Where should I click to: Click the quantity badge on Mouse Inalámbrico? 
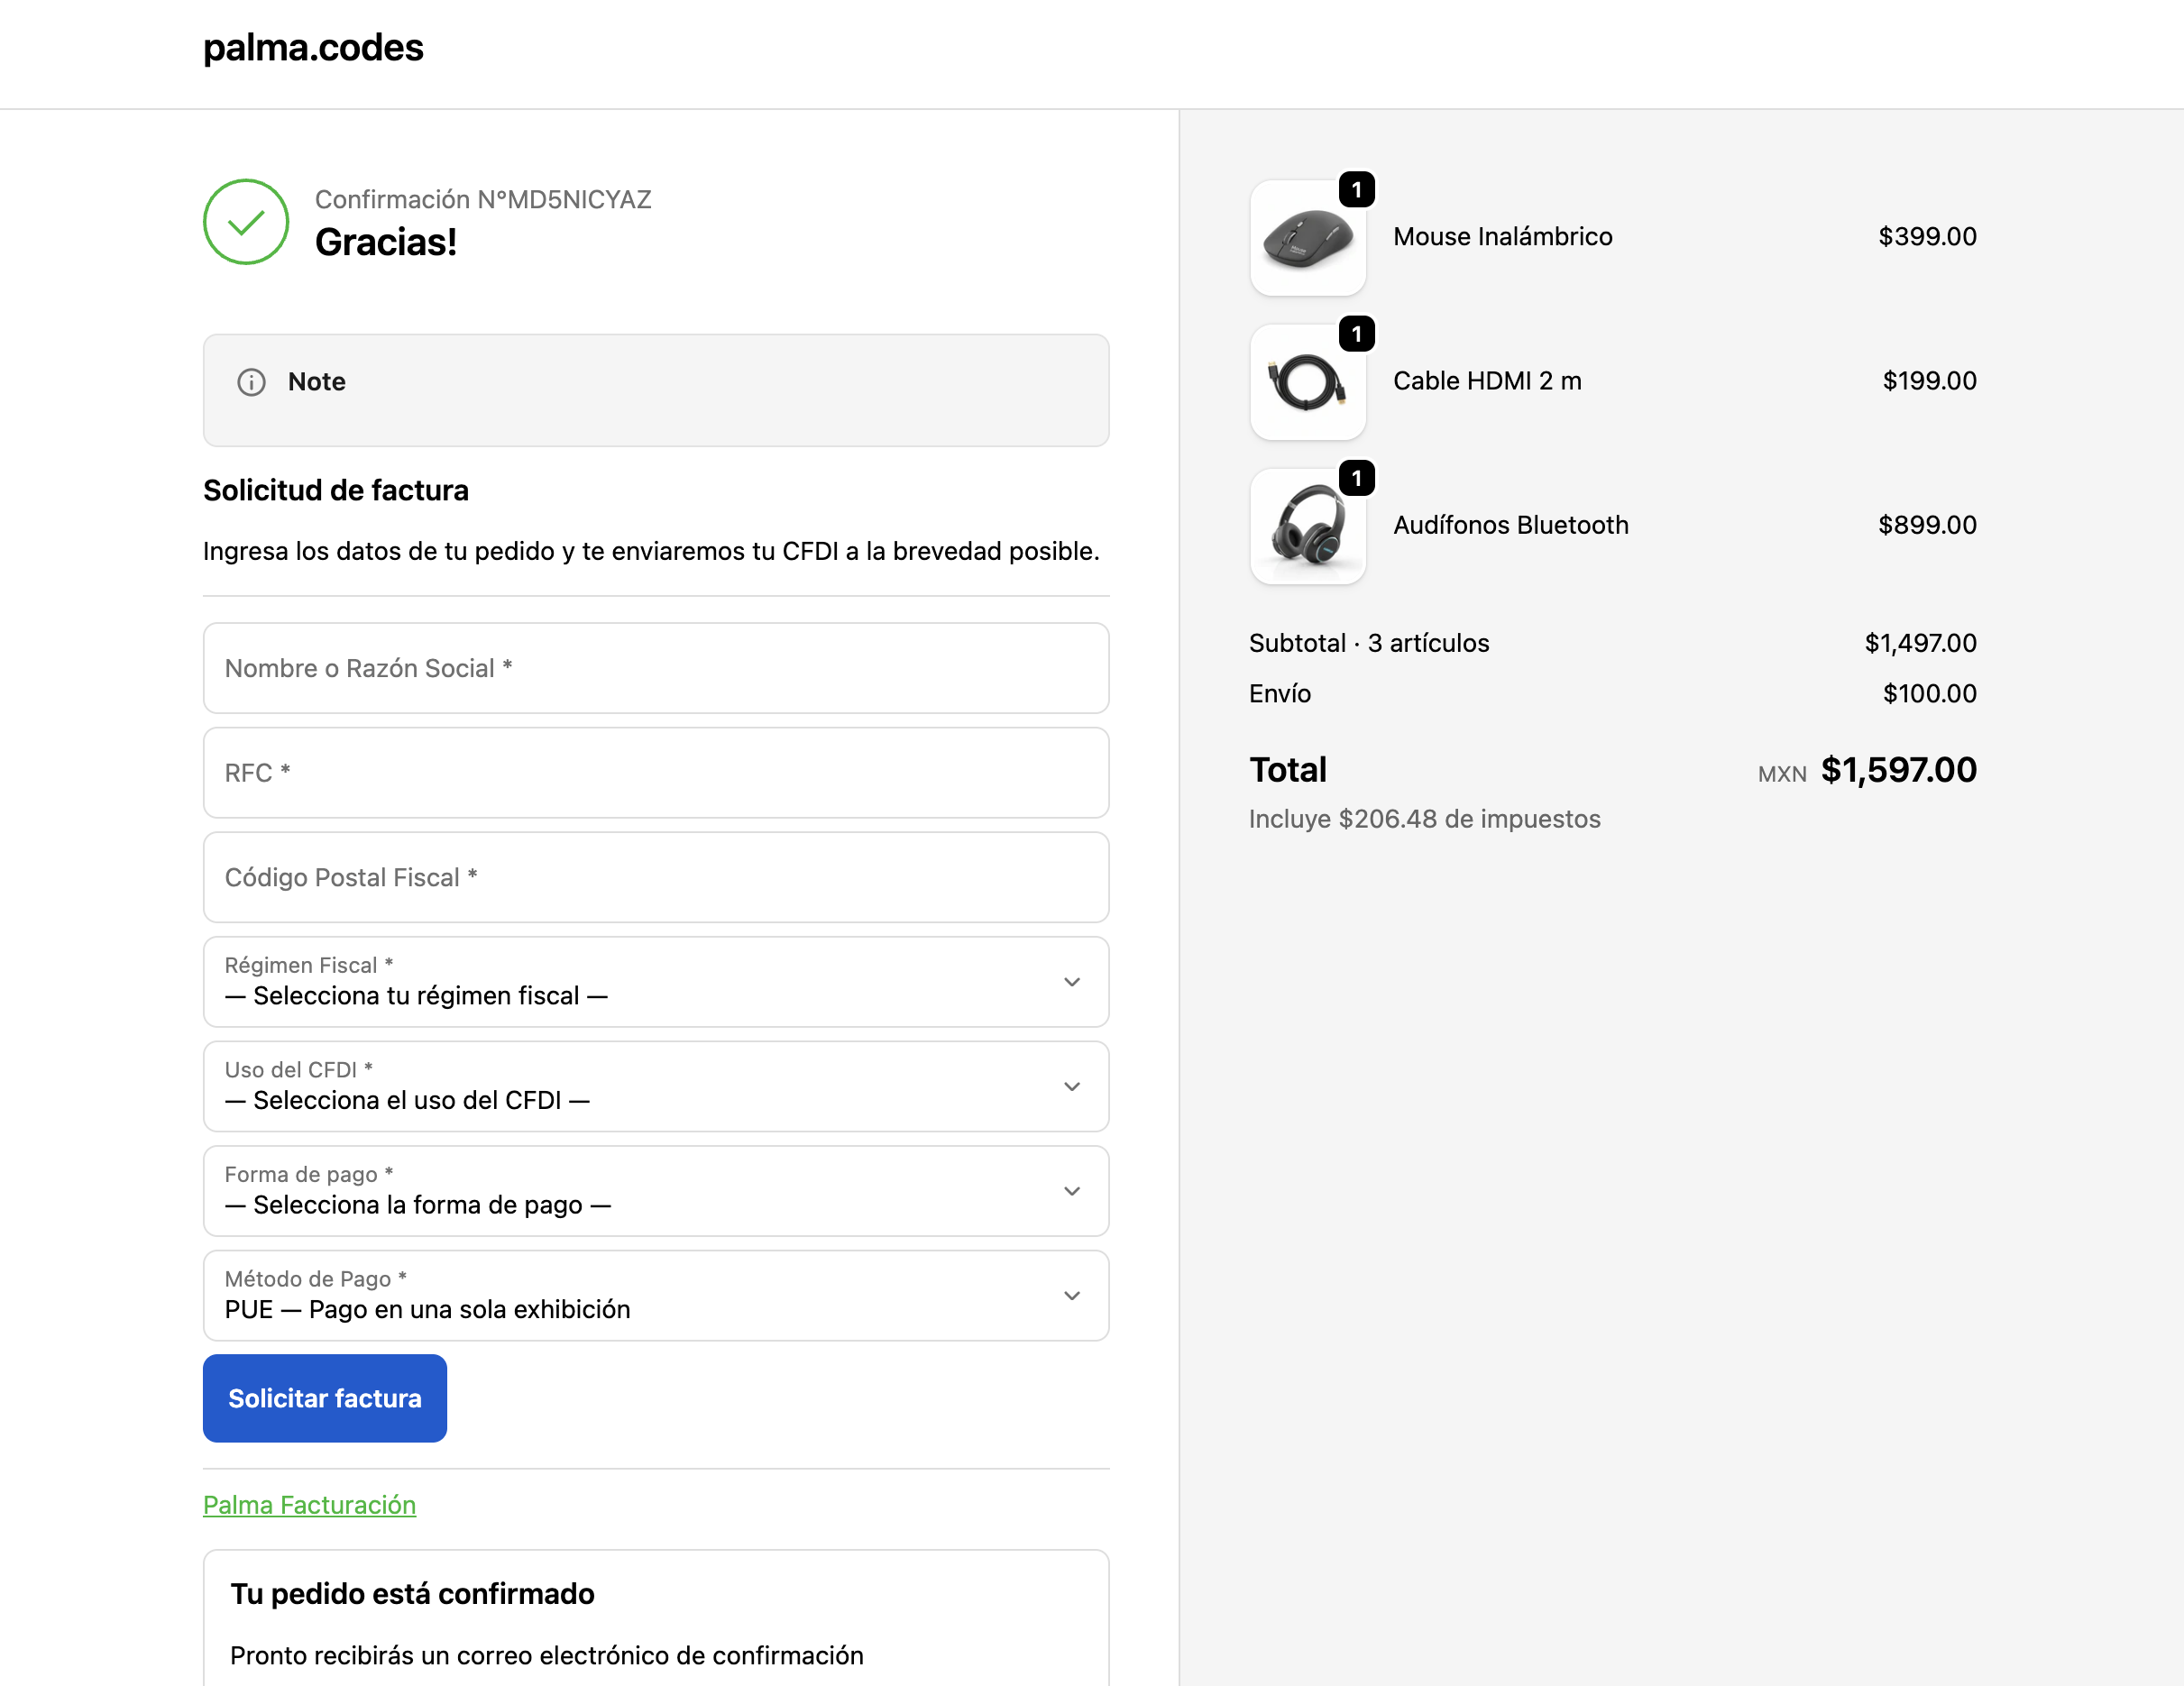tap(1357, 189)
